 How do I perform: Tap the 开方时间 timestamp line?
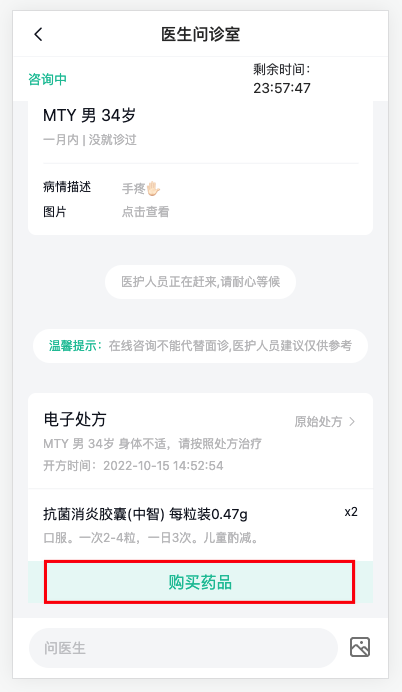(x=133, y=466)
